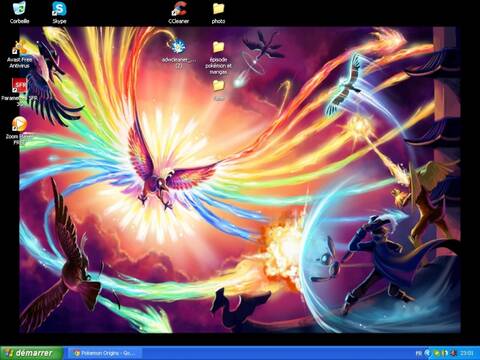Open the Corbeille recycle bin icon
Image resolution: width=480 pixels, height=360 pixels.
click(19, 13)
